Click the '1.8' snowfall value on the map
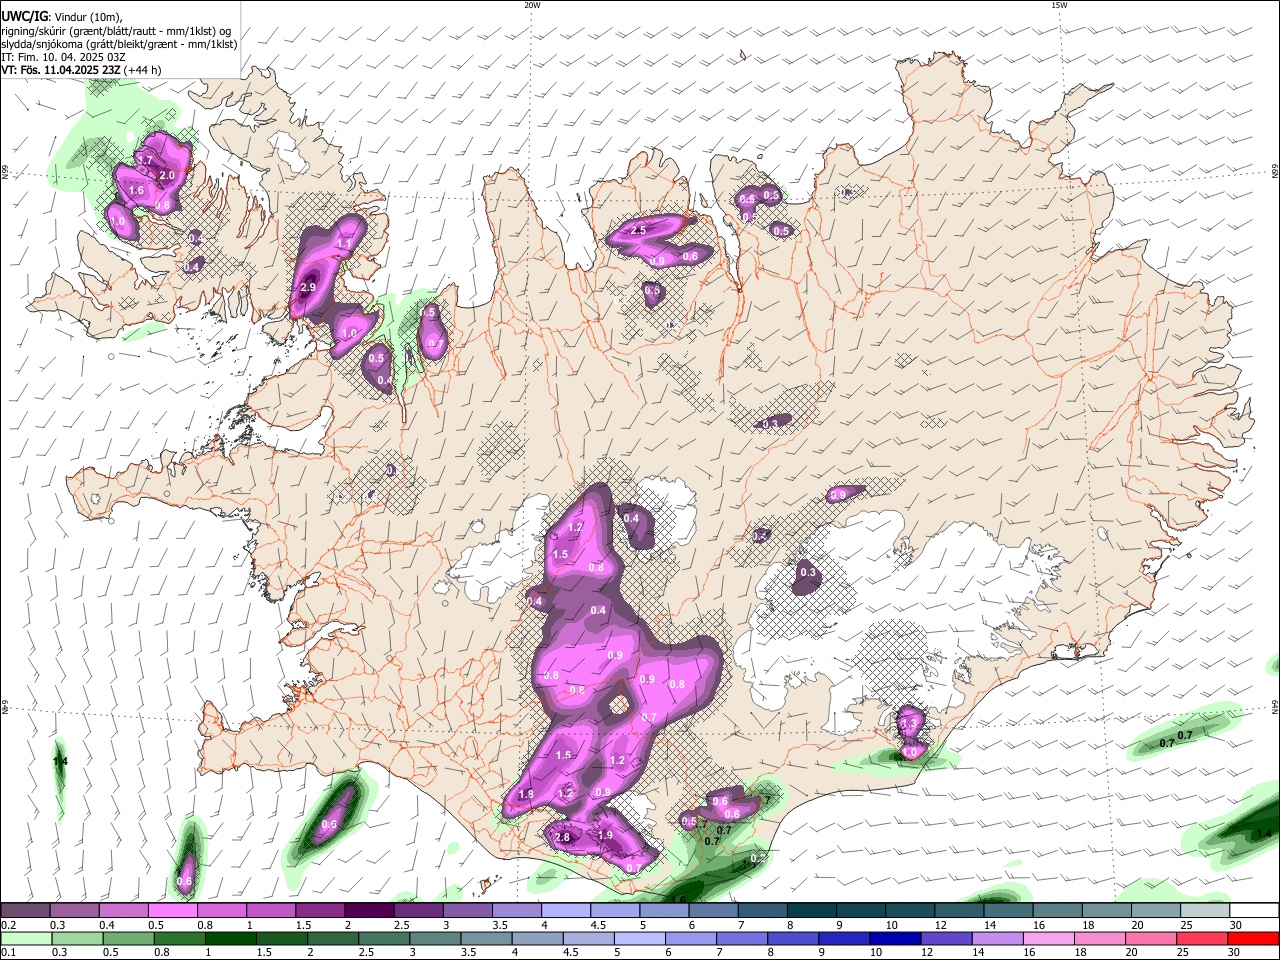The image size is (1280, 960). [526, 794]
